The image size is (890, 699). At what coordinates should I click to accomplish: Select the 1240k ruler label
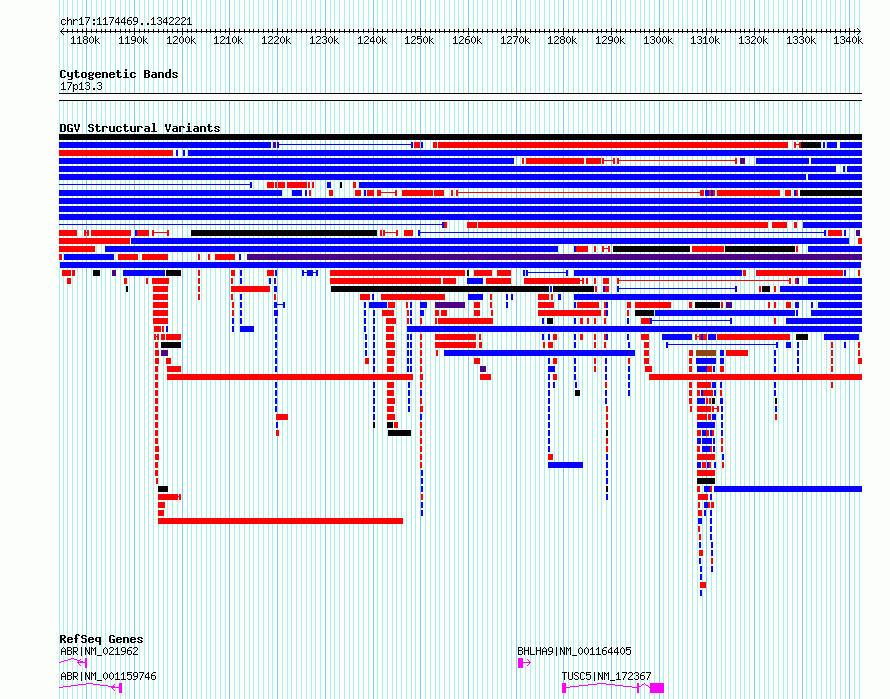click(372, 40)
